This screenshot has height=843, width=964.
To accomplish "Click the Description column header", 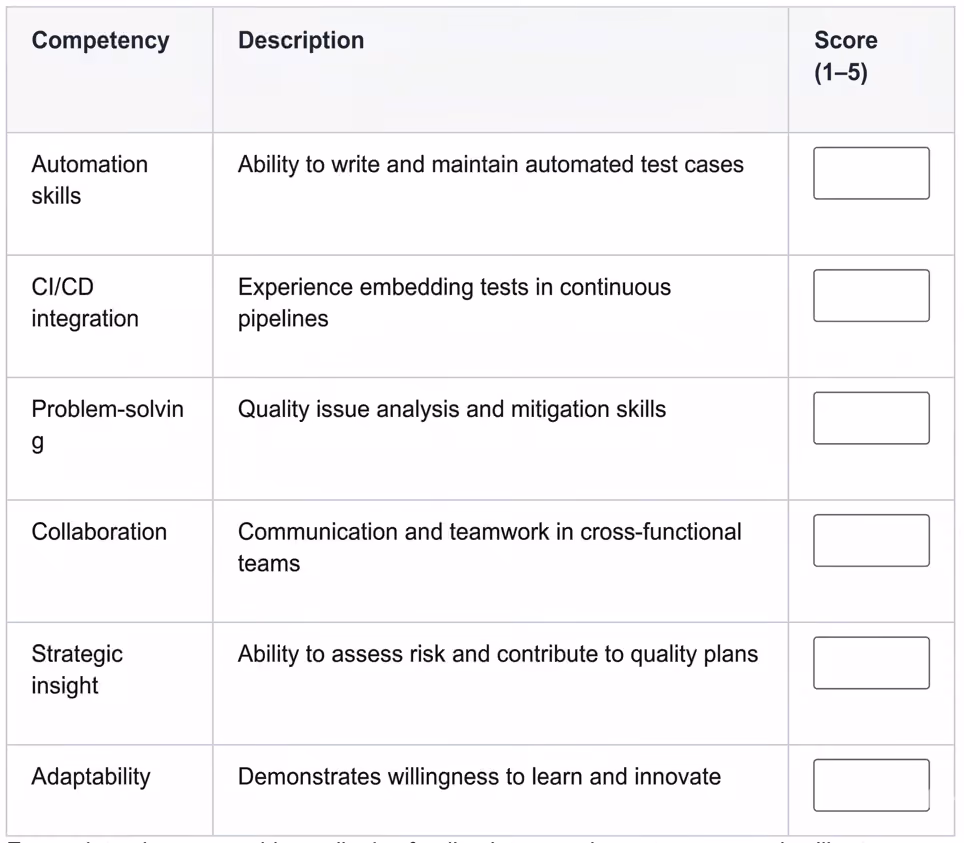I will pos(301,40).
